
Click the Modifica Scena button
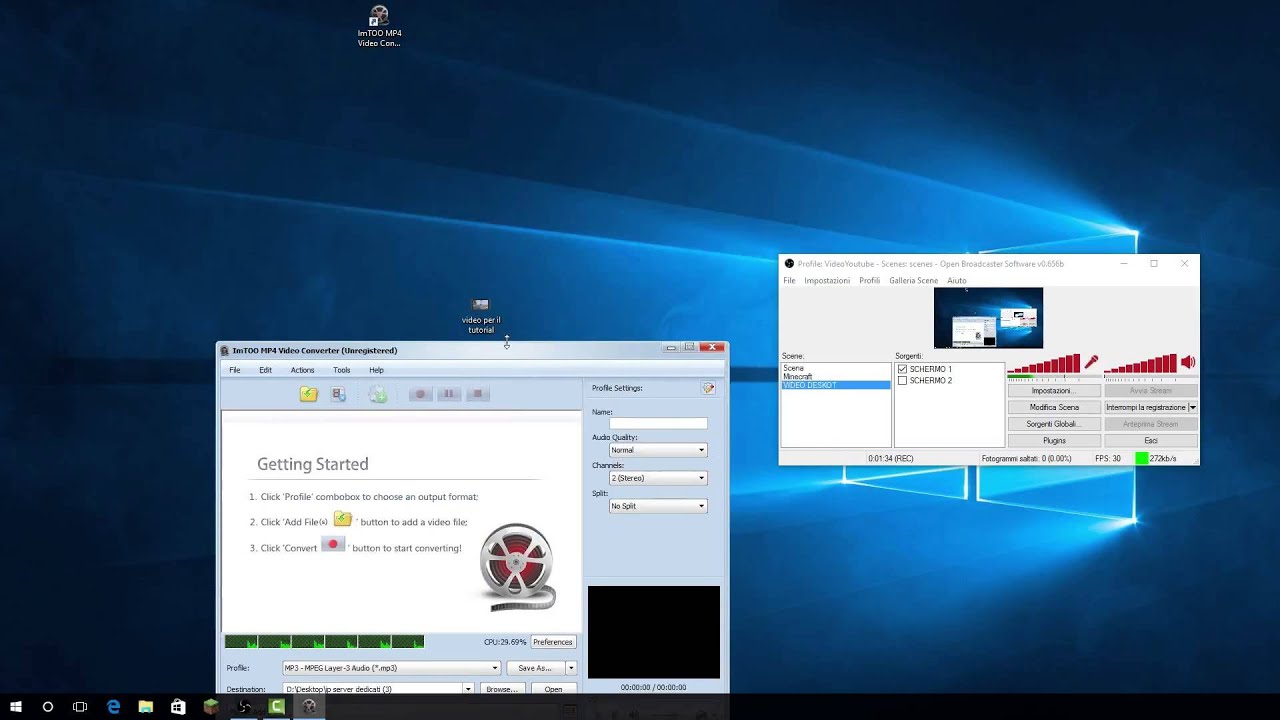[x=1054, y=407]
